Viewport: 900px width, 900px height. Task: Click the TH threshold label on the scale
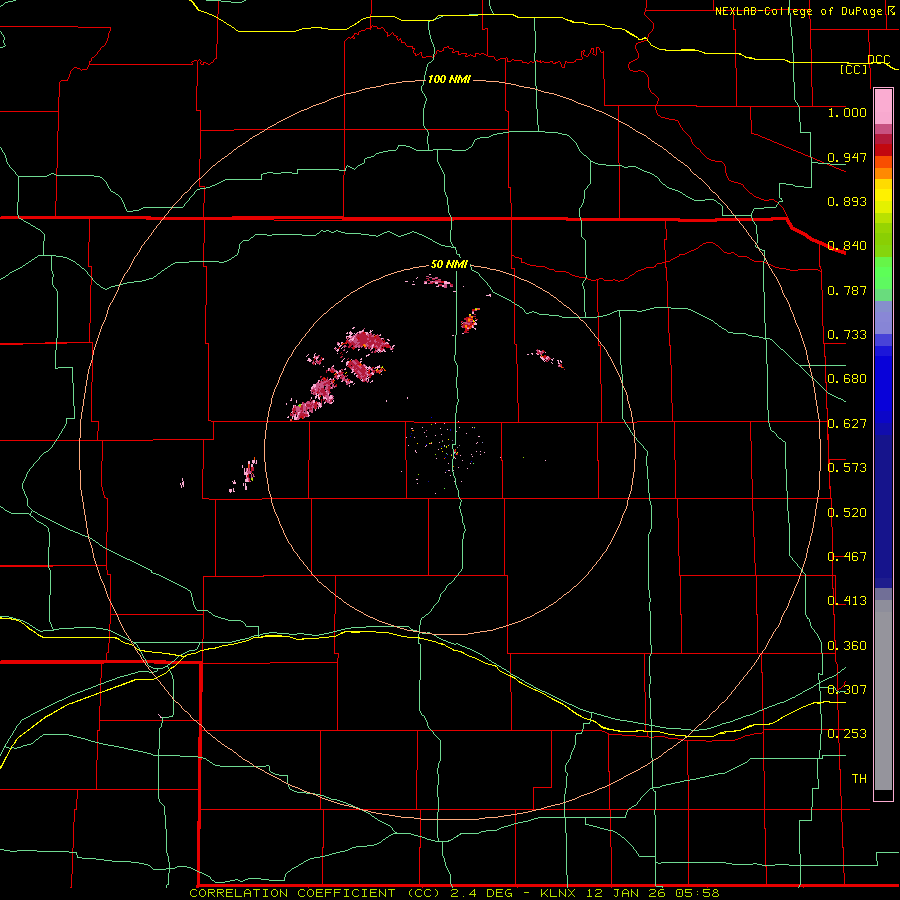click(859, 778)
